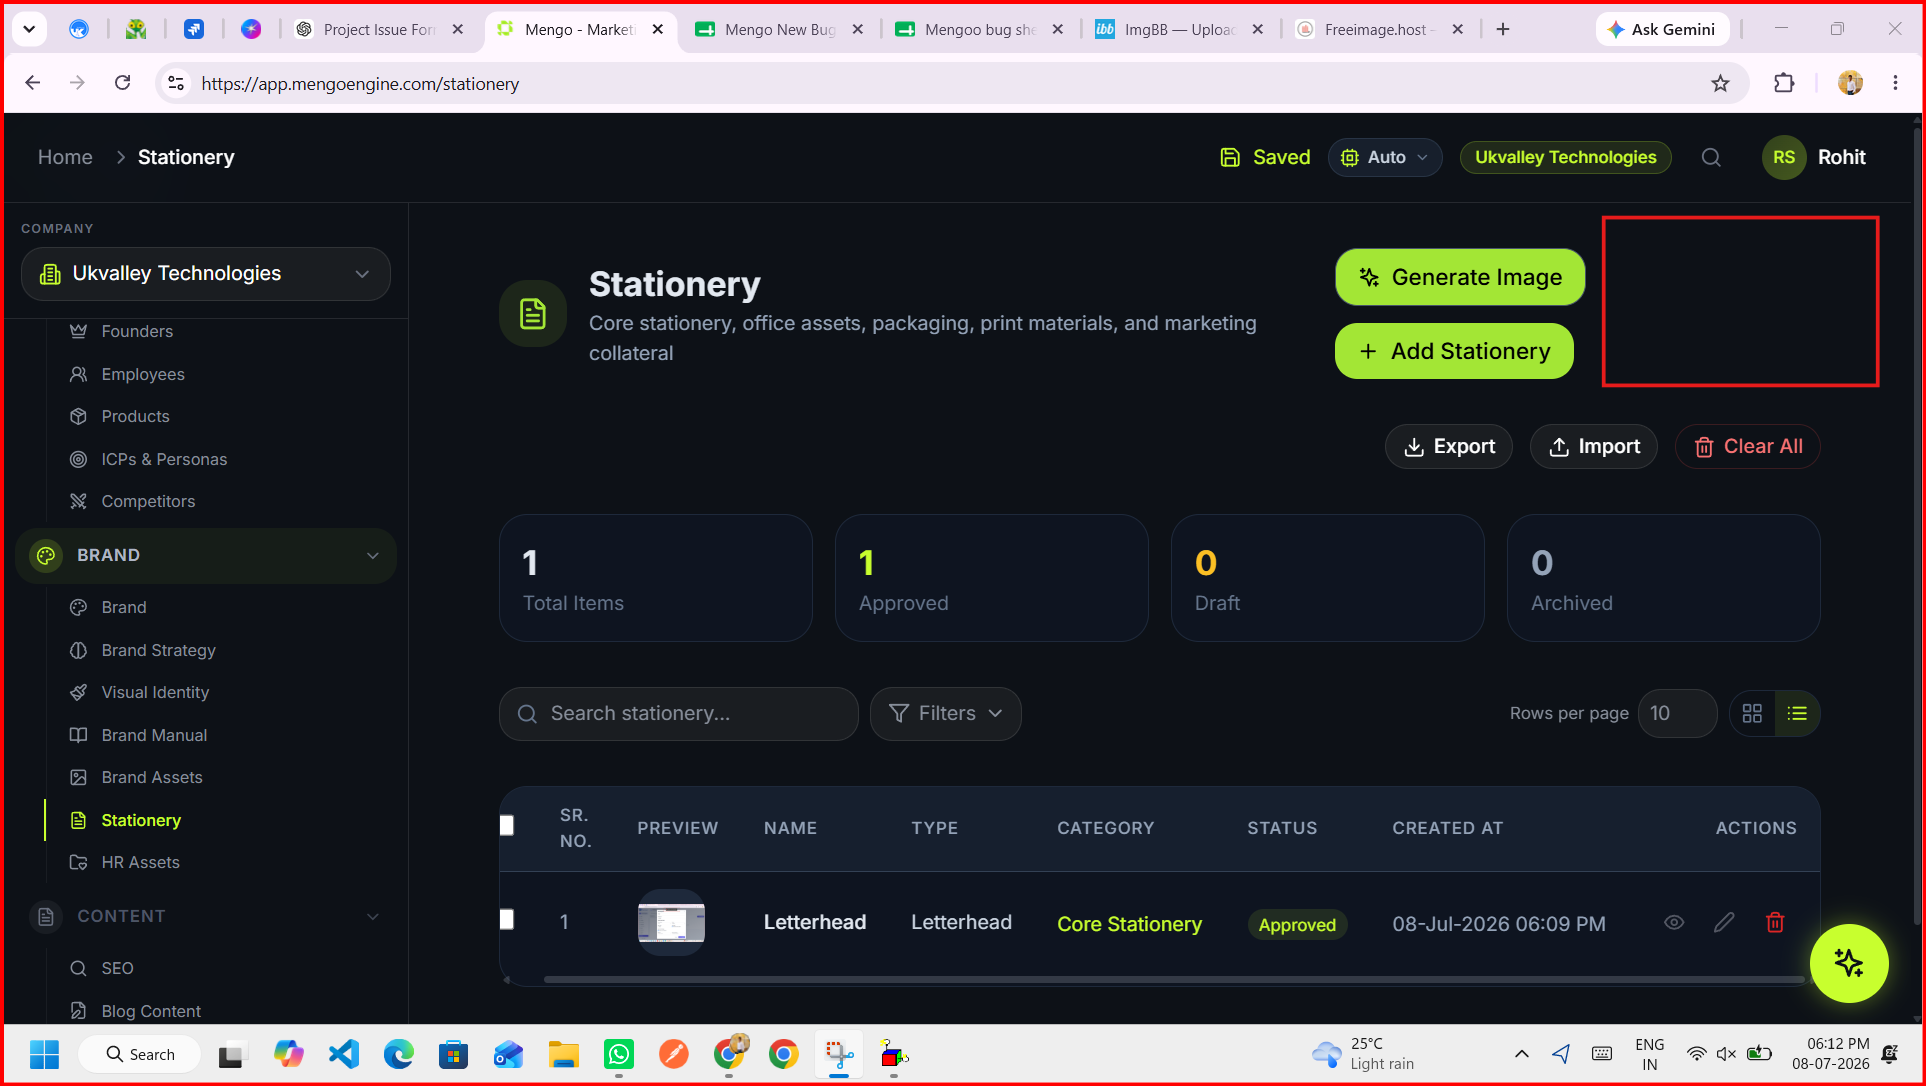Launch Visual Studio Code from taskbar
The height and width of the screenshot is (1086, 1926).
343,1054
